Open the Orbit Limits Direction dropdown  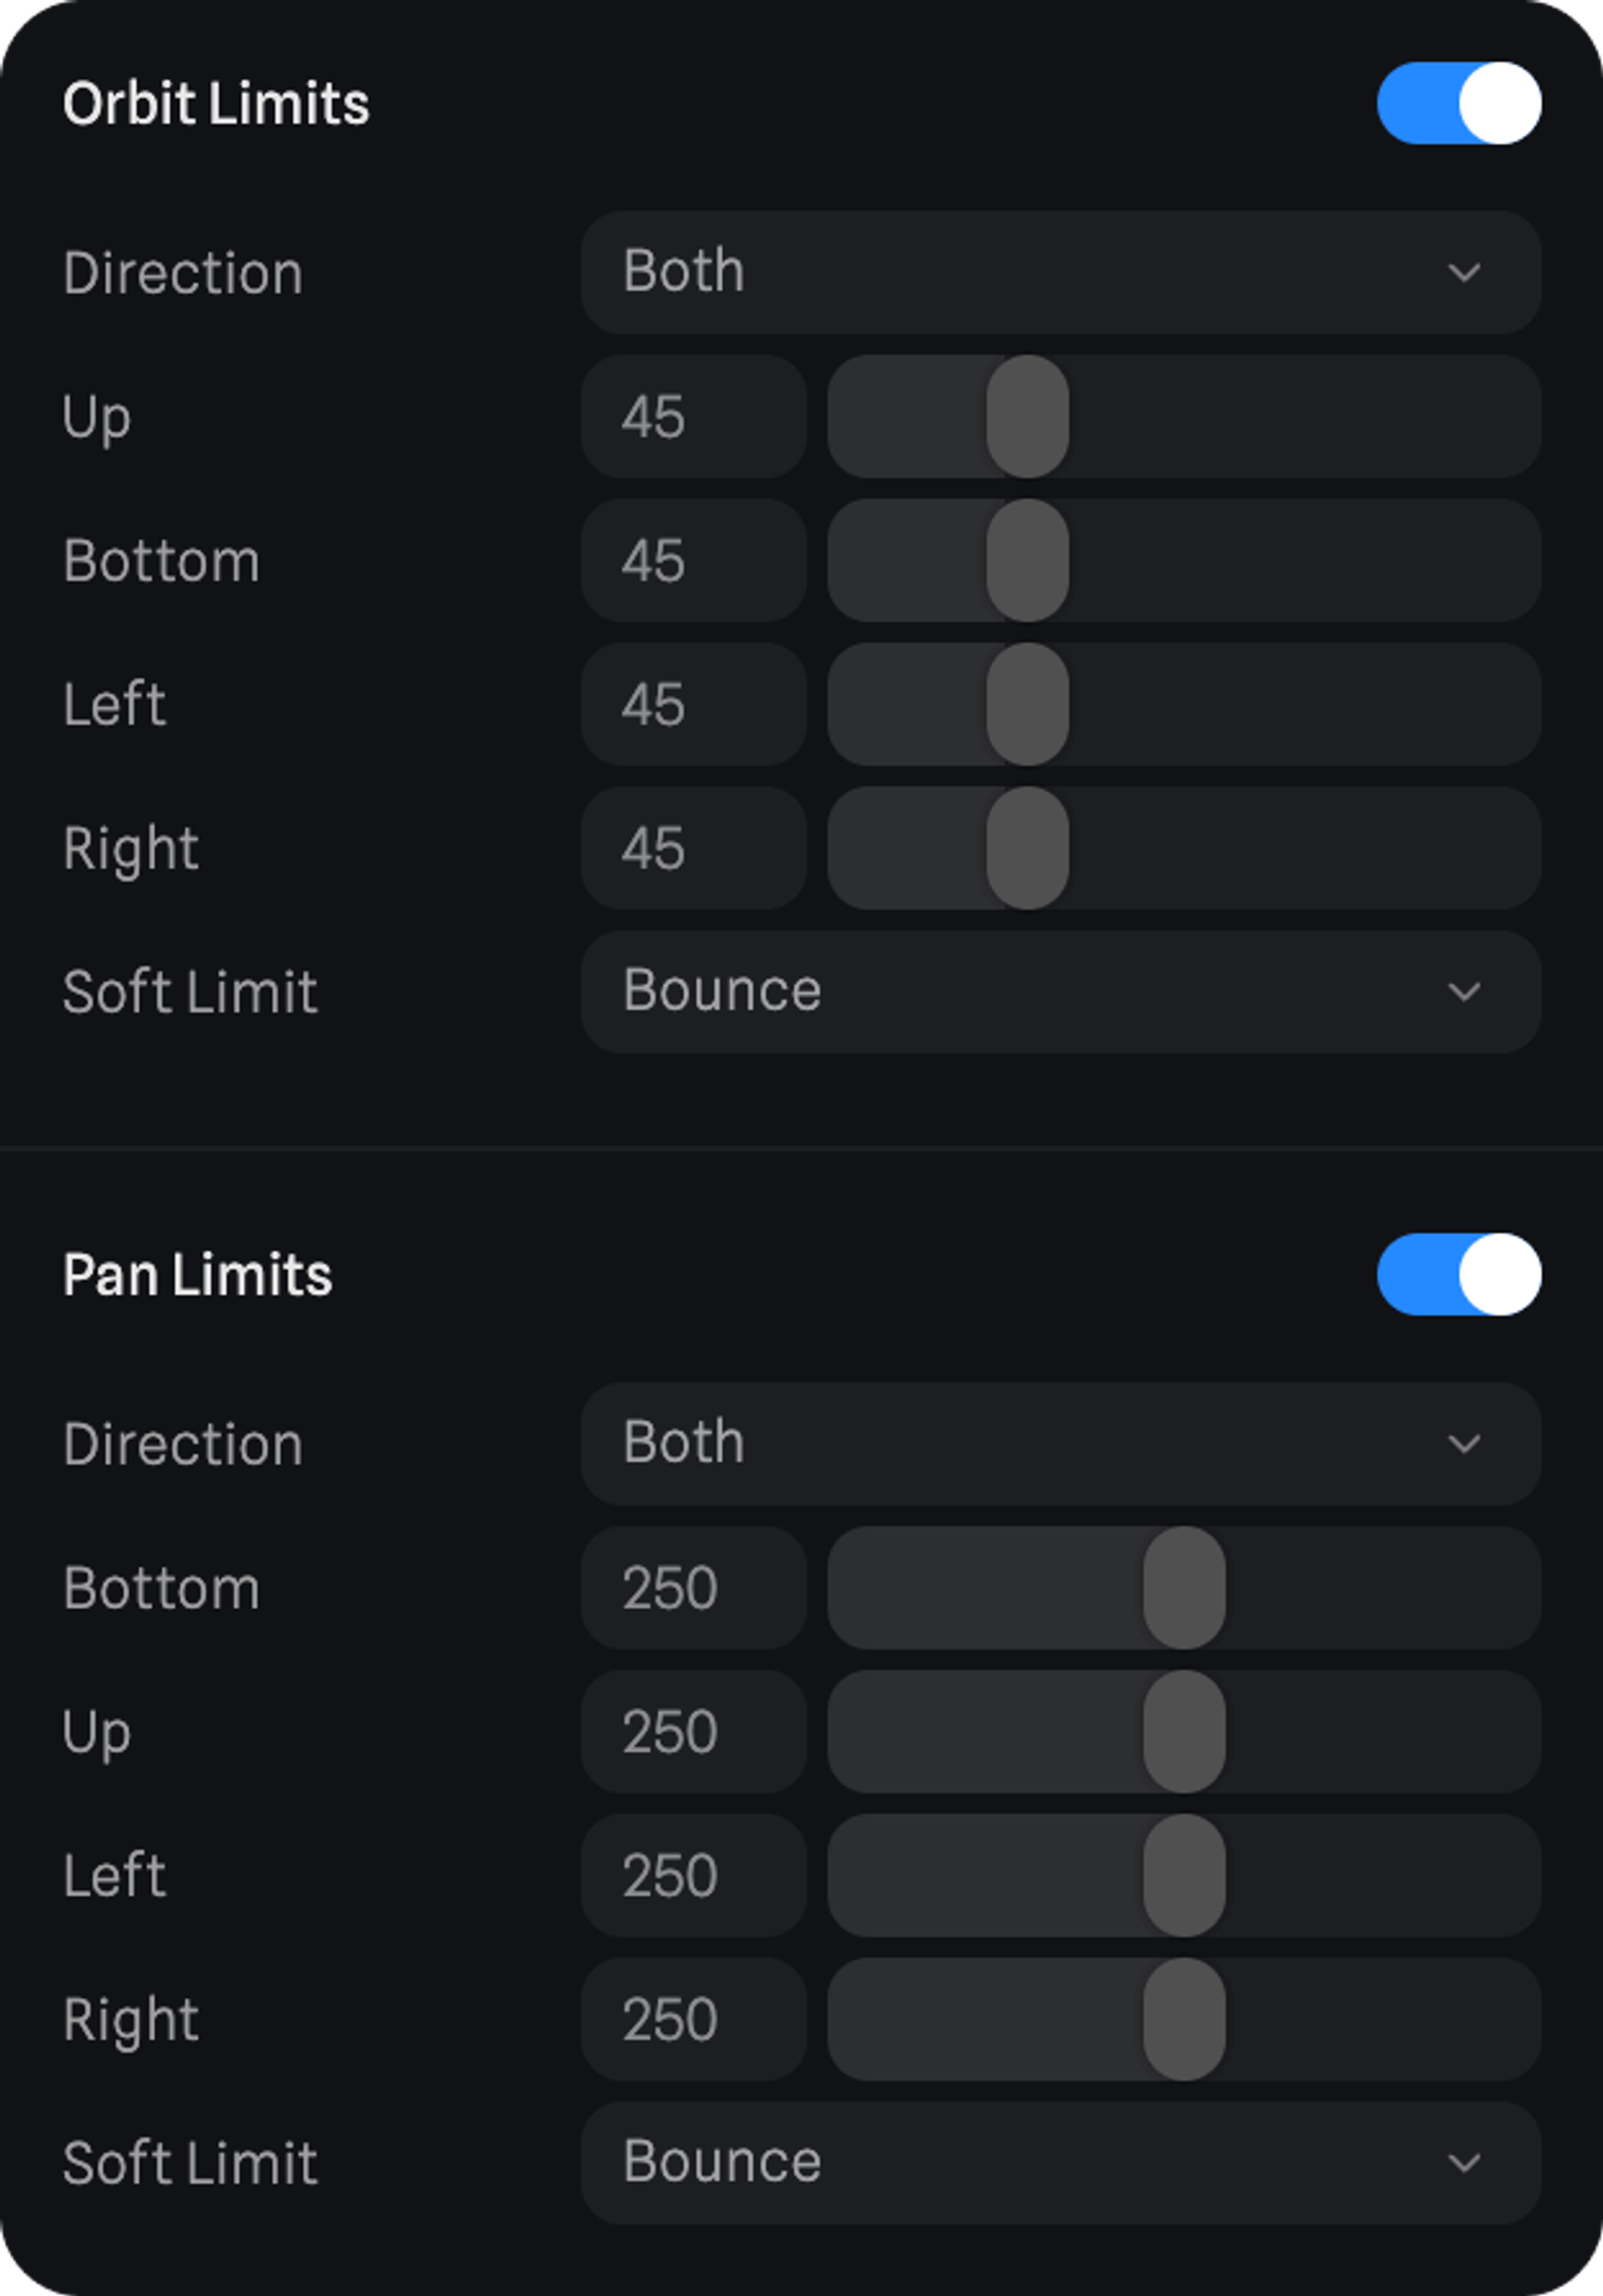[x=1060, y=272]
